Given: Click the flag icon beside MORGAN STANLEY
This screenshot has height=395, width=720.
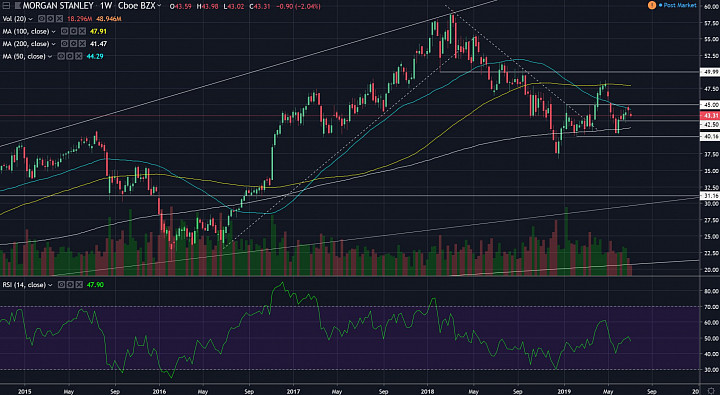Looking at the screenshot, I should pos(18,6).
